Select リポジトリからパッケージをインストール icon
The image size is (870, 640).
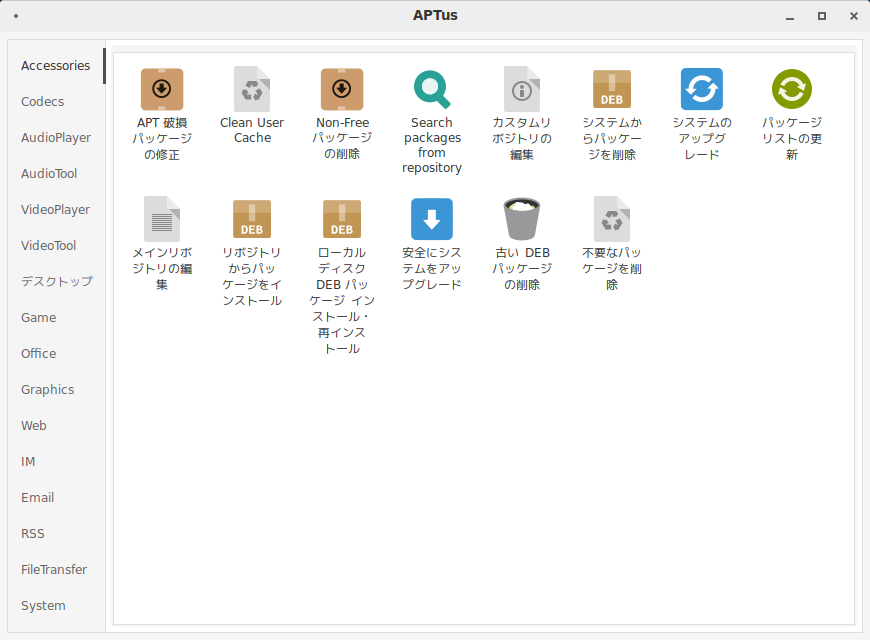pos(252,219)
